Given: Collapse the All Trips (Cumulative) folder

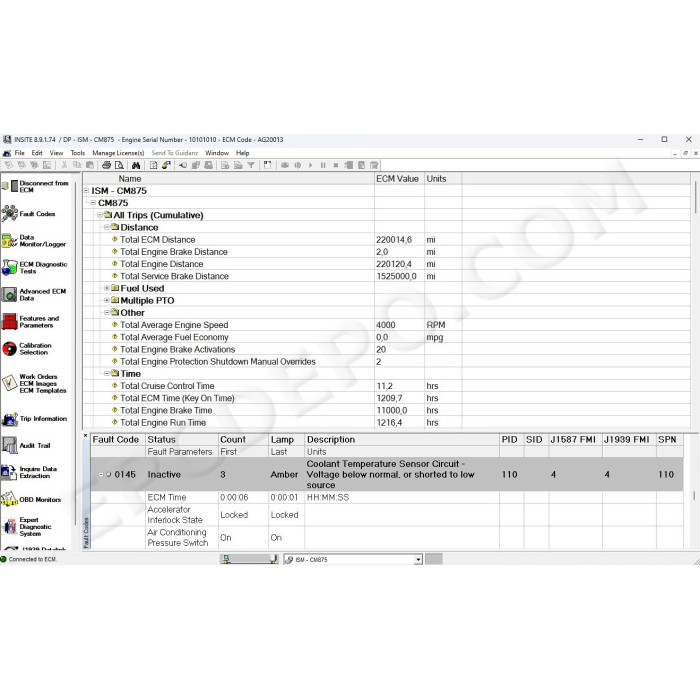Looking at the screenshot, I should [x=100, y=215].
